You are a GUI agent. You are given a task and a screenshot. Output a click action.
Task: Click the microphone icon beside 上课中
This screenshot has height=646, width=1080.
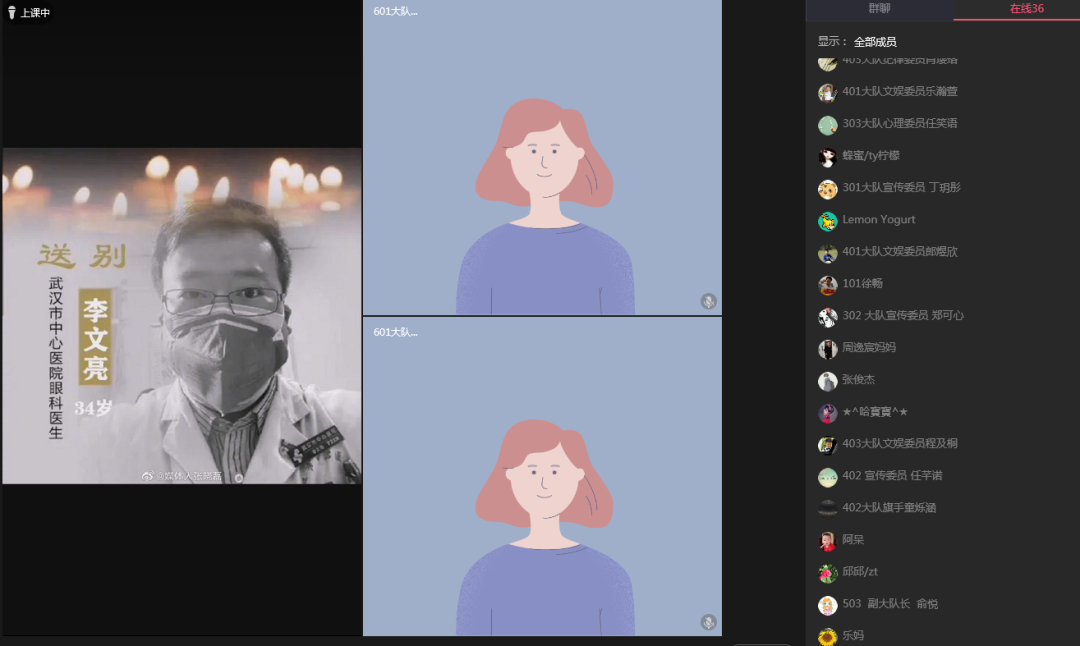point(12,12)
